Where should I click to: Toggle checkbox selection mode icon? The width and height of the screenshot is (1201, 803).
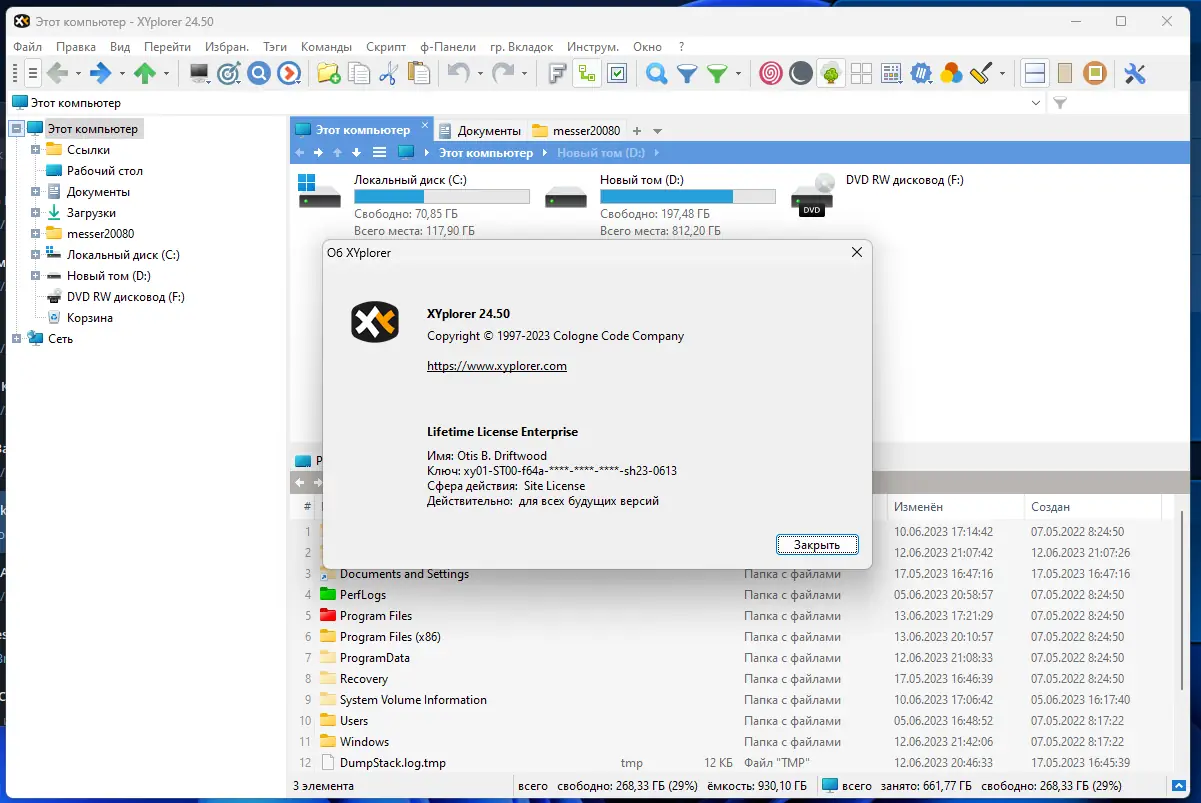click(618, 73)
